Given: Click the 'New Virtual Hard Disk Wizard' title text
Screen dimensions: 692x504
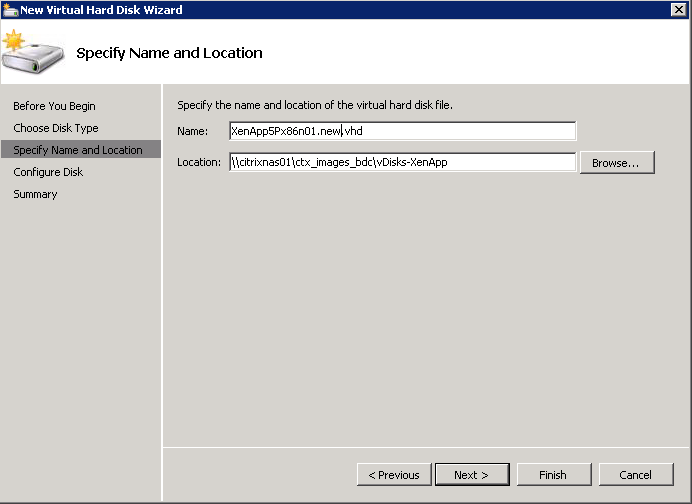Looking at the screenshot, I should click(x=101, y=10).
